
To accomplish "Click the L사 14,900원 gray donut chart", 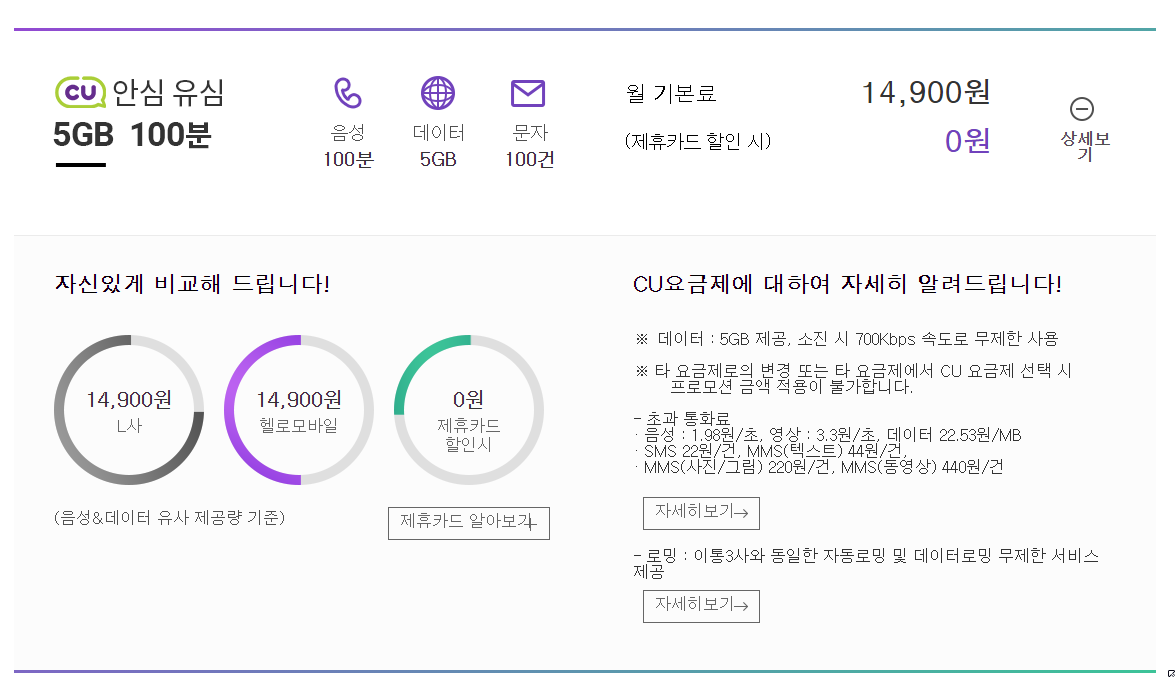I will 129,410.
